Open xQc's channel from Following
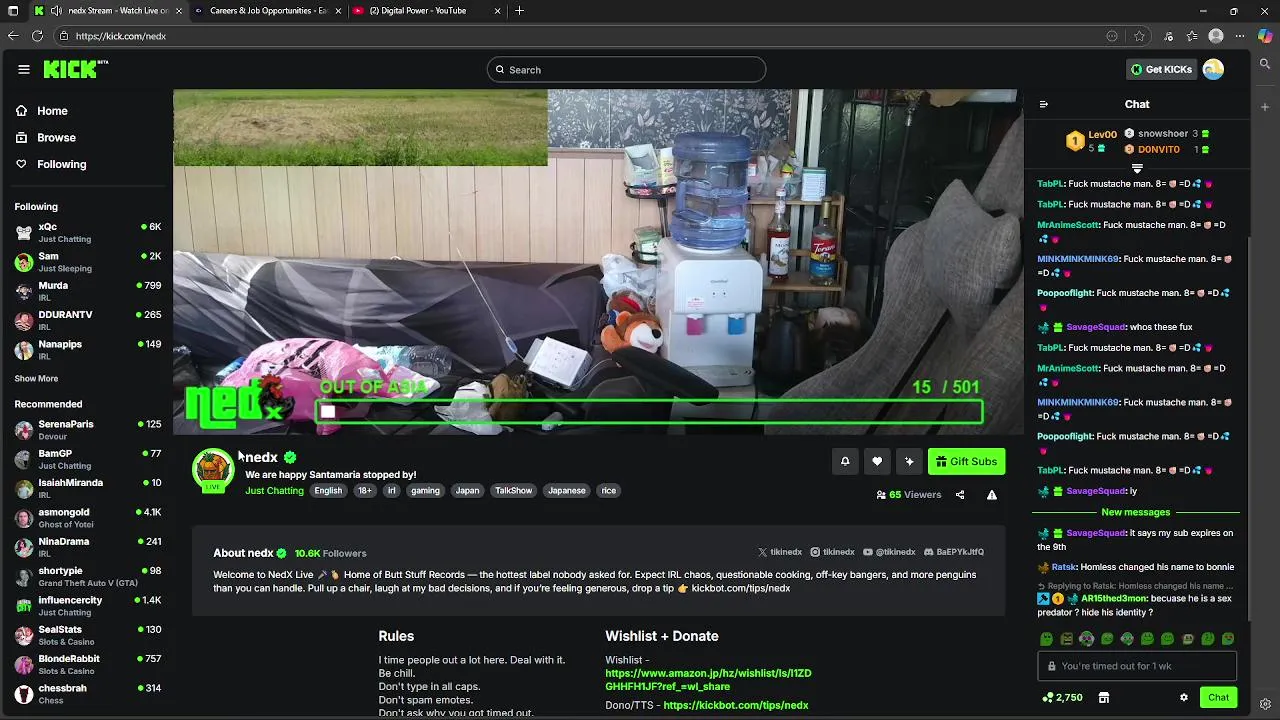The image size is (1280, 720). [x=88, y=232]
